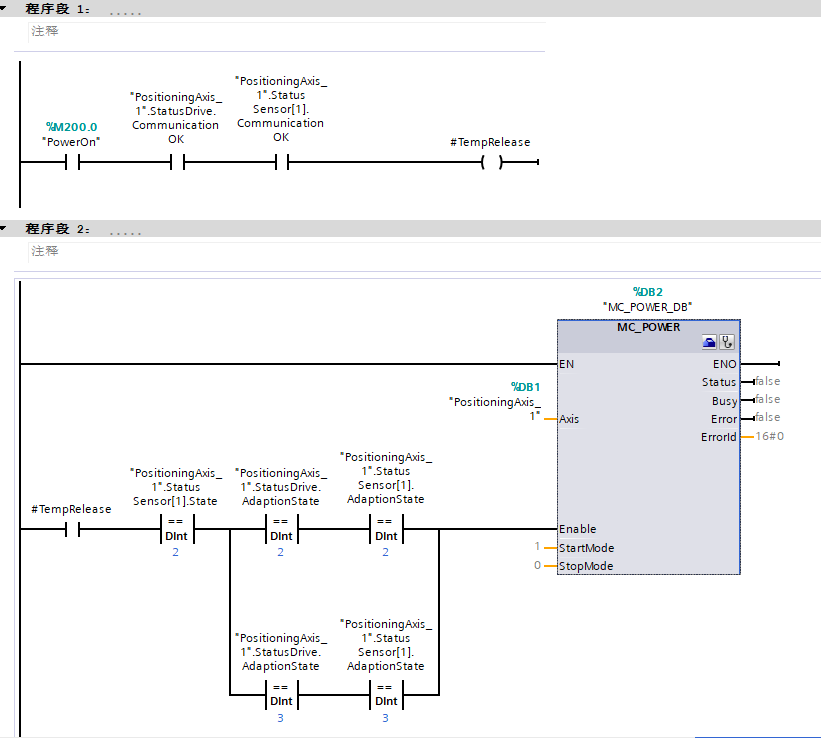
Task: Click the ErrorId output value 16#0
Action: [770, 437]
